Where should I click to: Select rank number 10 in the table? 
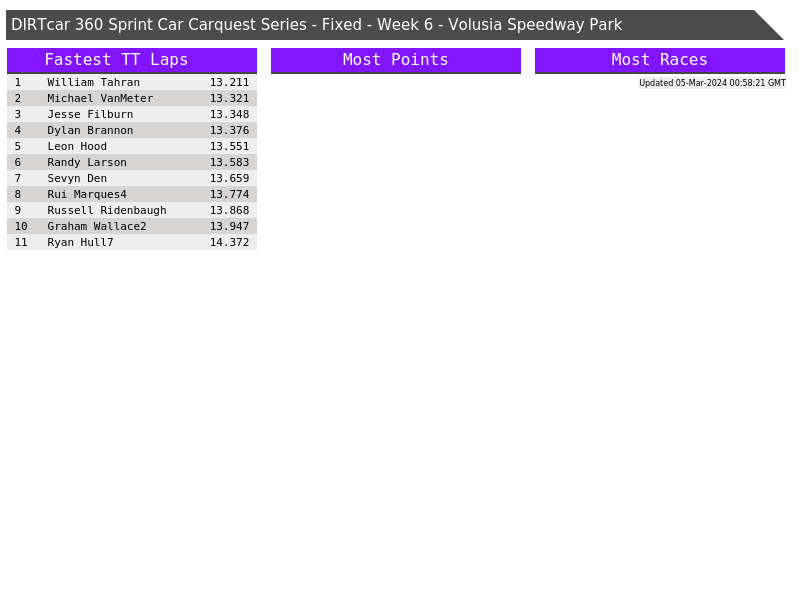click(x=21, y=226)
